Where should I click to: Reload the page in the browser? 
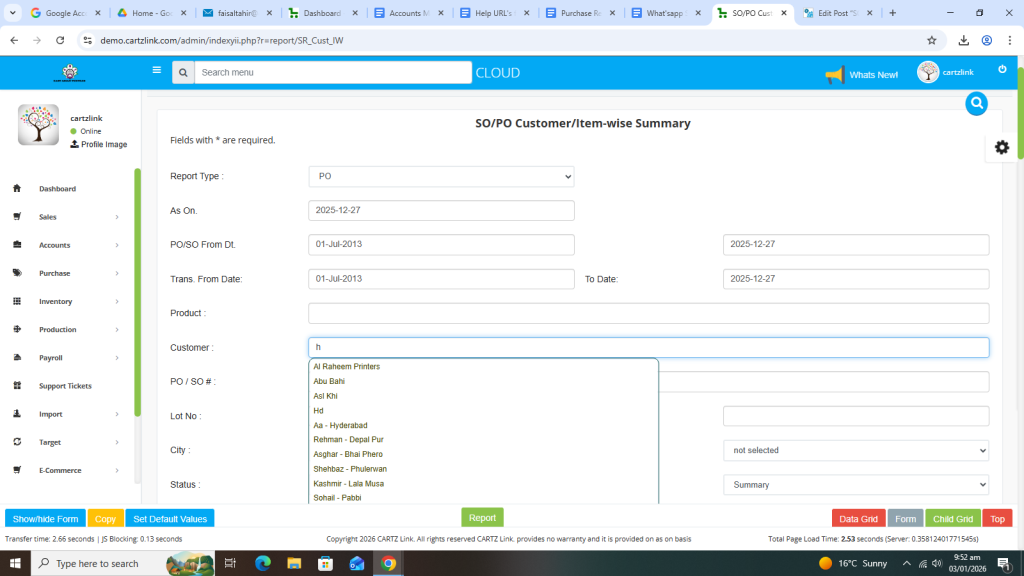[60, 40]
